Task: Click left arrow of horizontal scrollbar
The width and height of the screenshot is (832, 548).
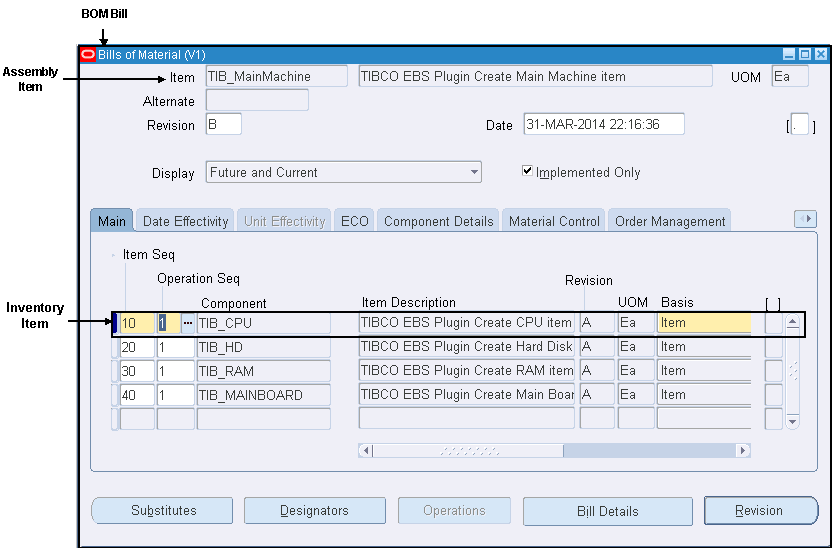Action: (x=366, y=451)
